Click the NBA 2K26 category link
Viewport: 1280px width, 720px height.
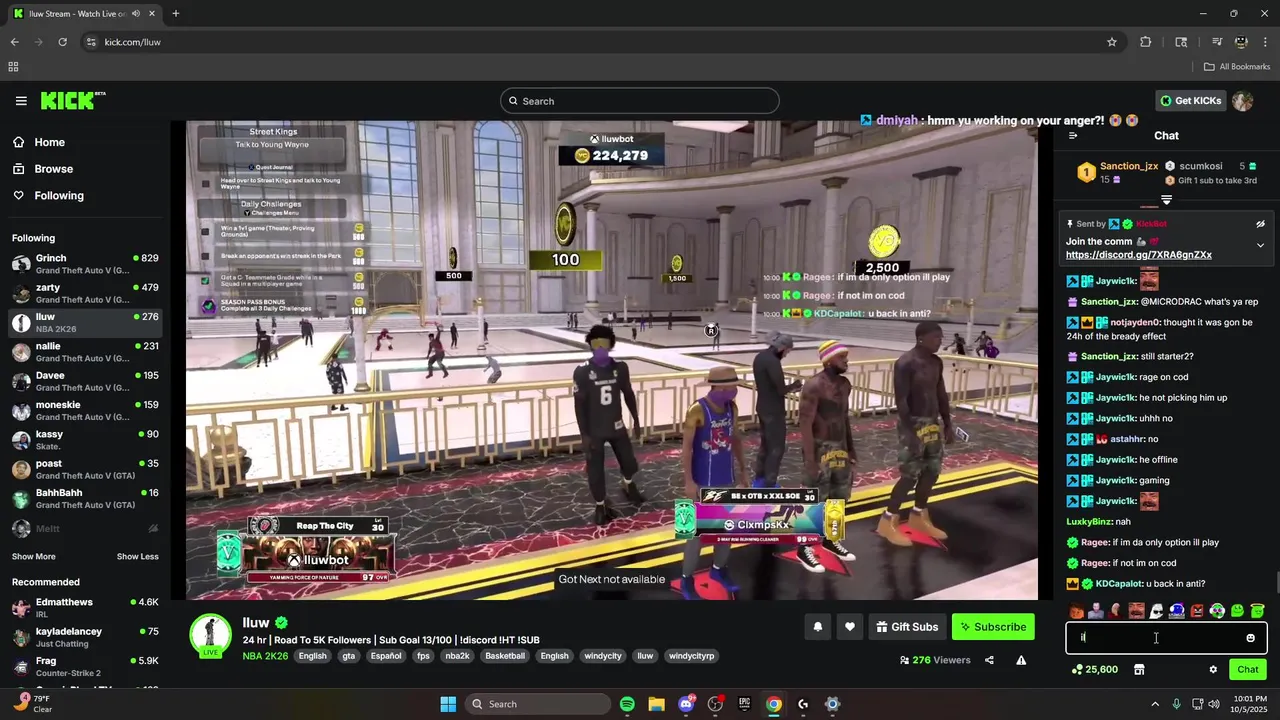point(265,656)
